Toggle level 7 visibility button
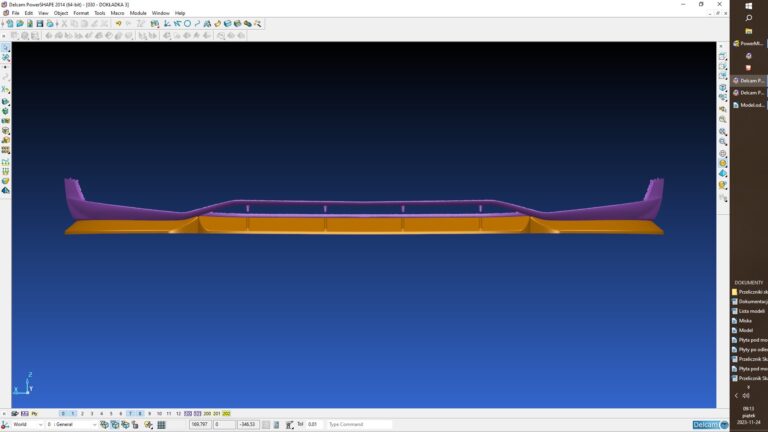The image size is (768, 432). coord(130,413)
